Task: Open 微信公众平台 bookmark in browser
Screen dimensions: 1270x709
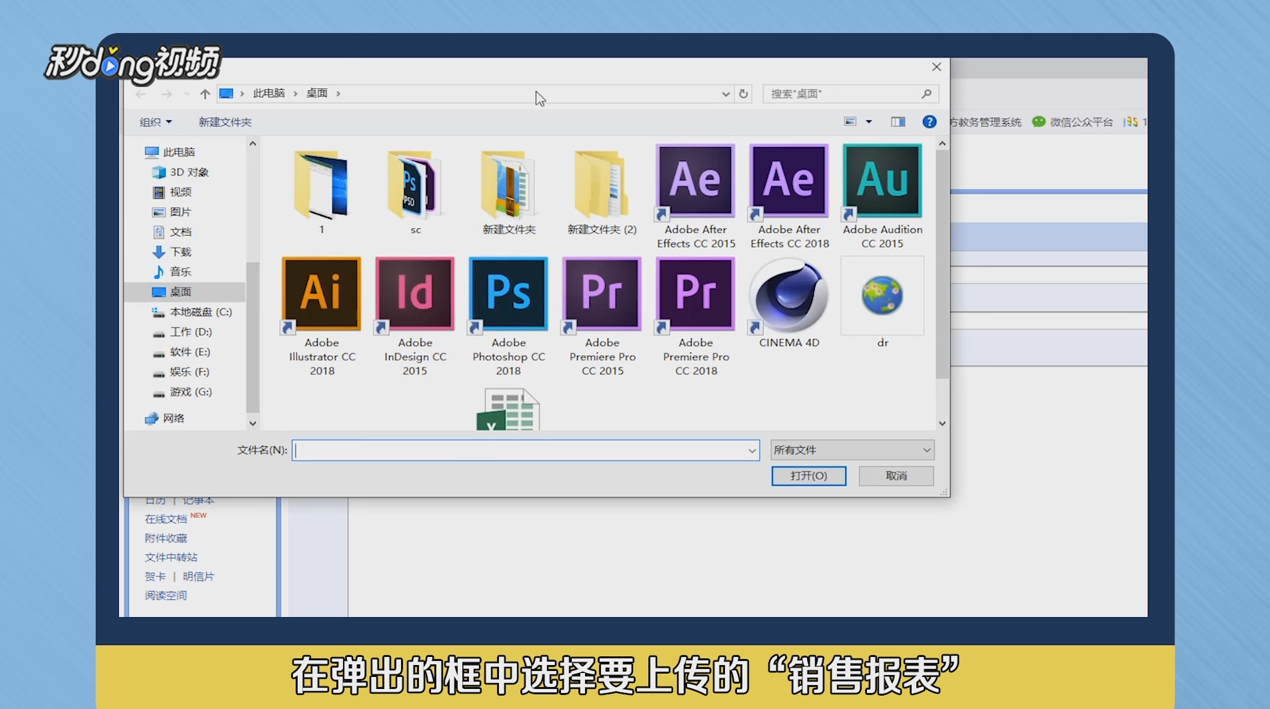Action: (x=1073, y=122)
